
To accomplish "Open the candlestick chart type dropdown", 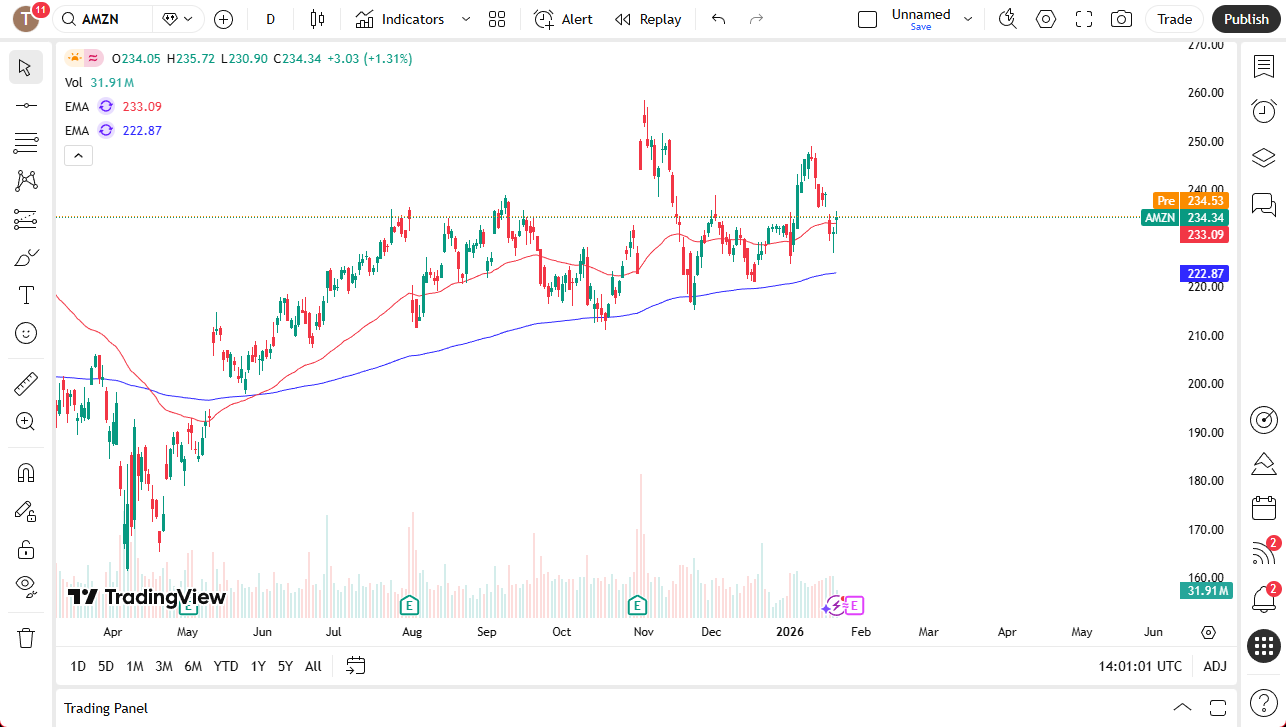I will [x=318, y=19].
